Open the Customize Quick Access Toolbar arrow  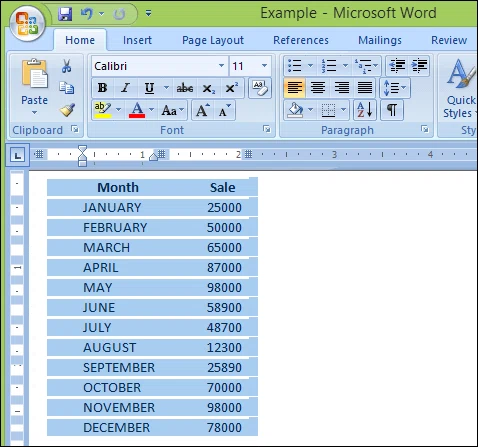149,14
